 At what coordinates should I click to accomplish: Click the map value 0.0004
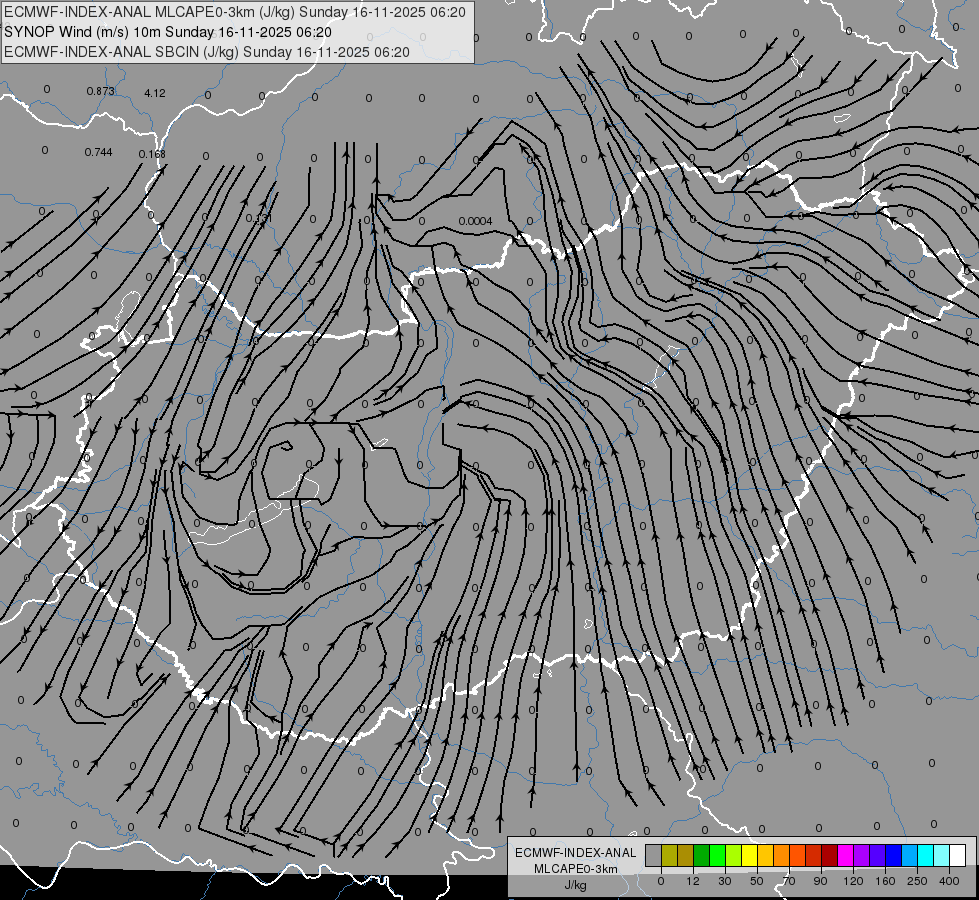click(475, 221)
